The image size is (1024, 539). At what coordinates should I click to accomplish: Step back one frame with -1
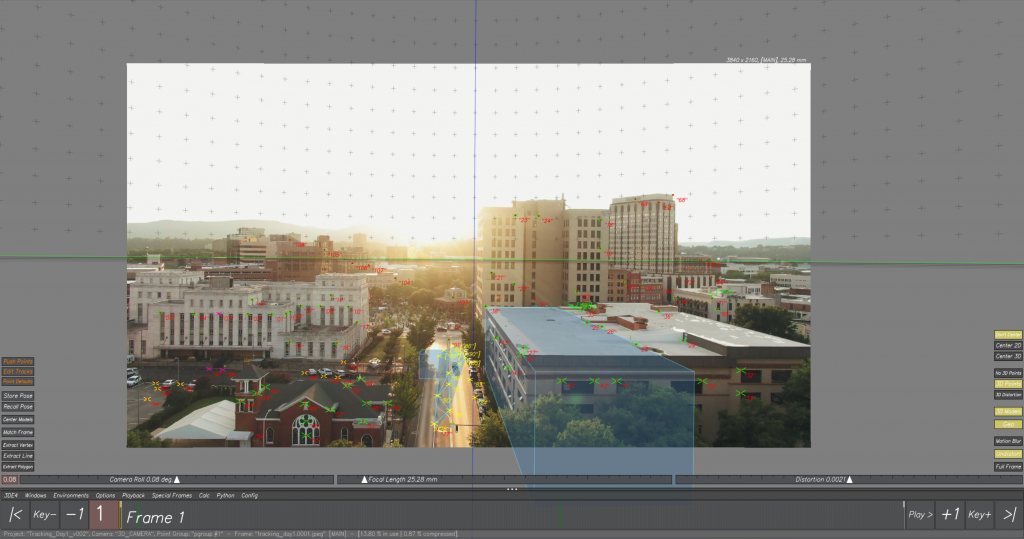(x=74, y=516)
